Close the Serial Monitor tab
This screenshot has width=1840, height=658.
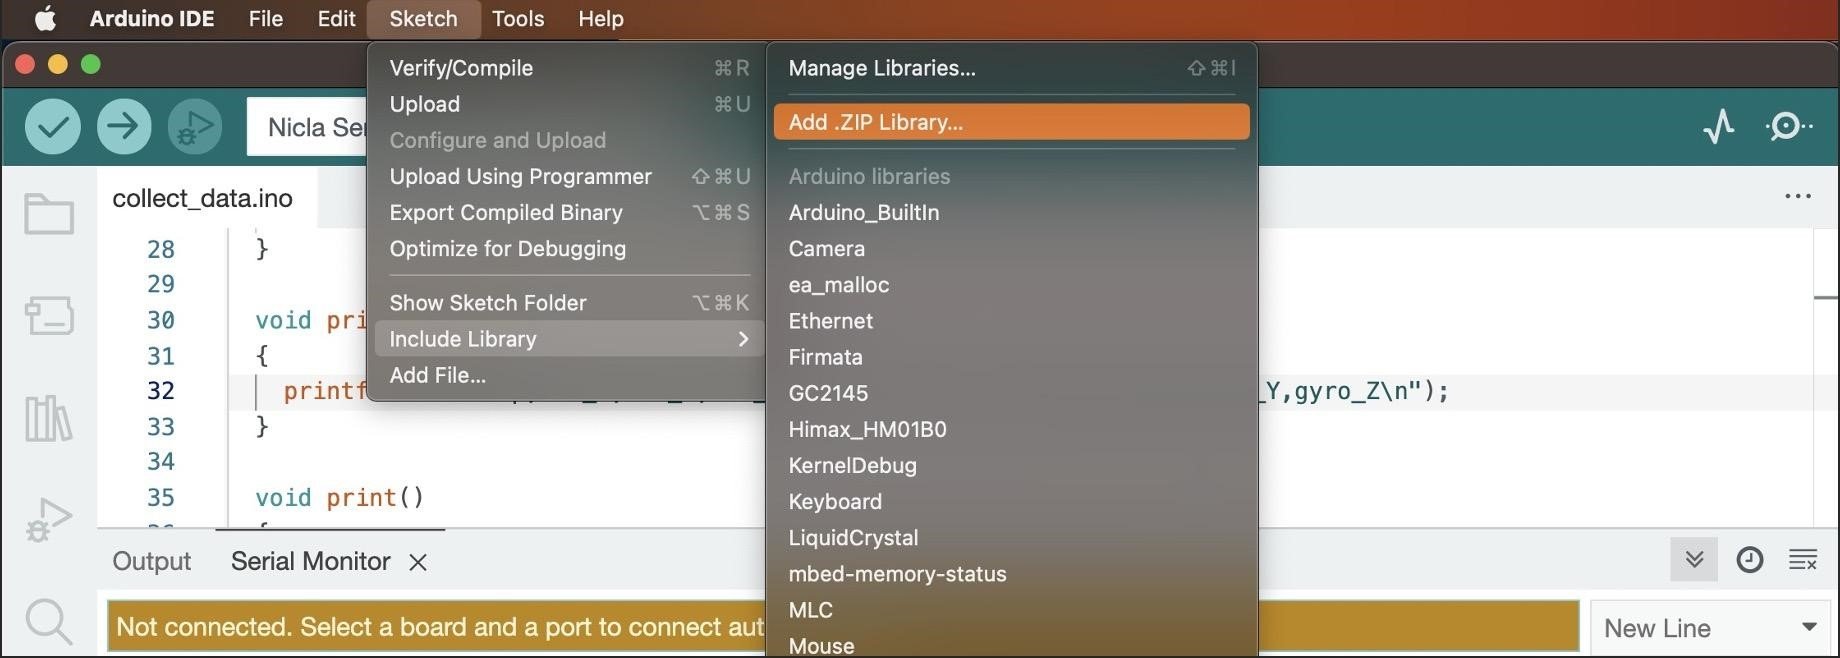(x=418, y=562)
